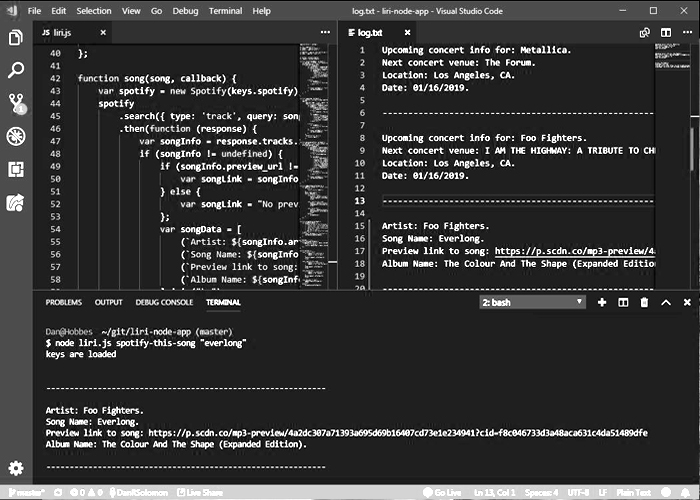Click line number 42 in liri.js gutter
Screen dimensions: 700x500
(55, 78)
